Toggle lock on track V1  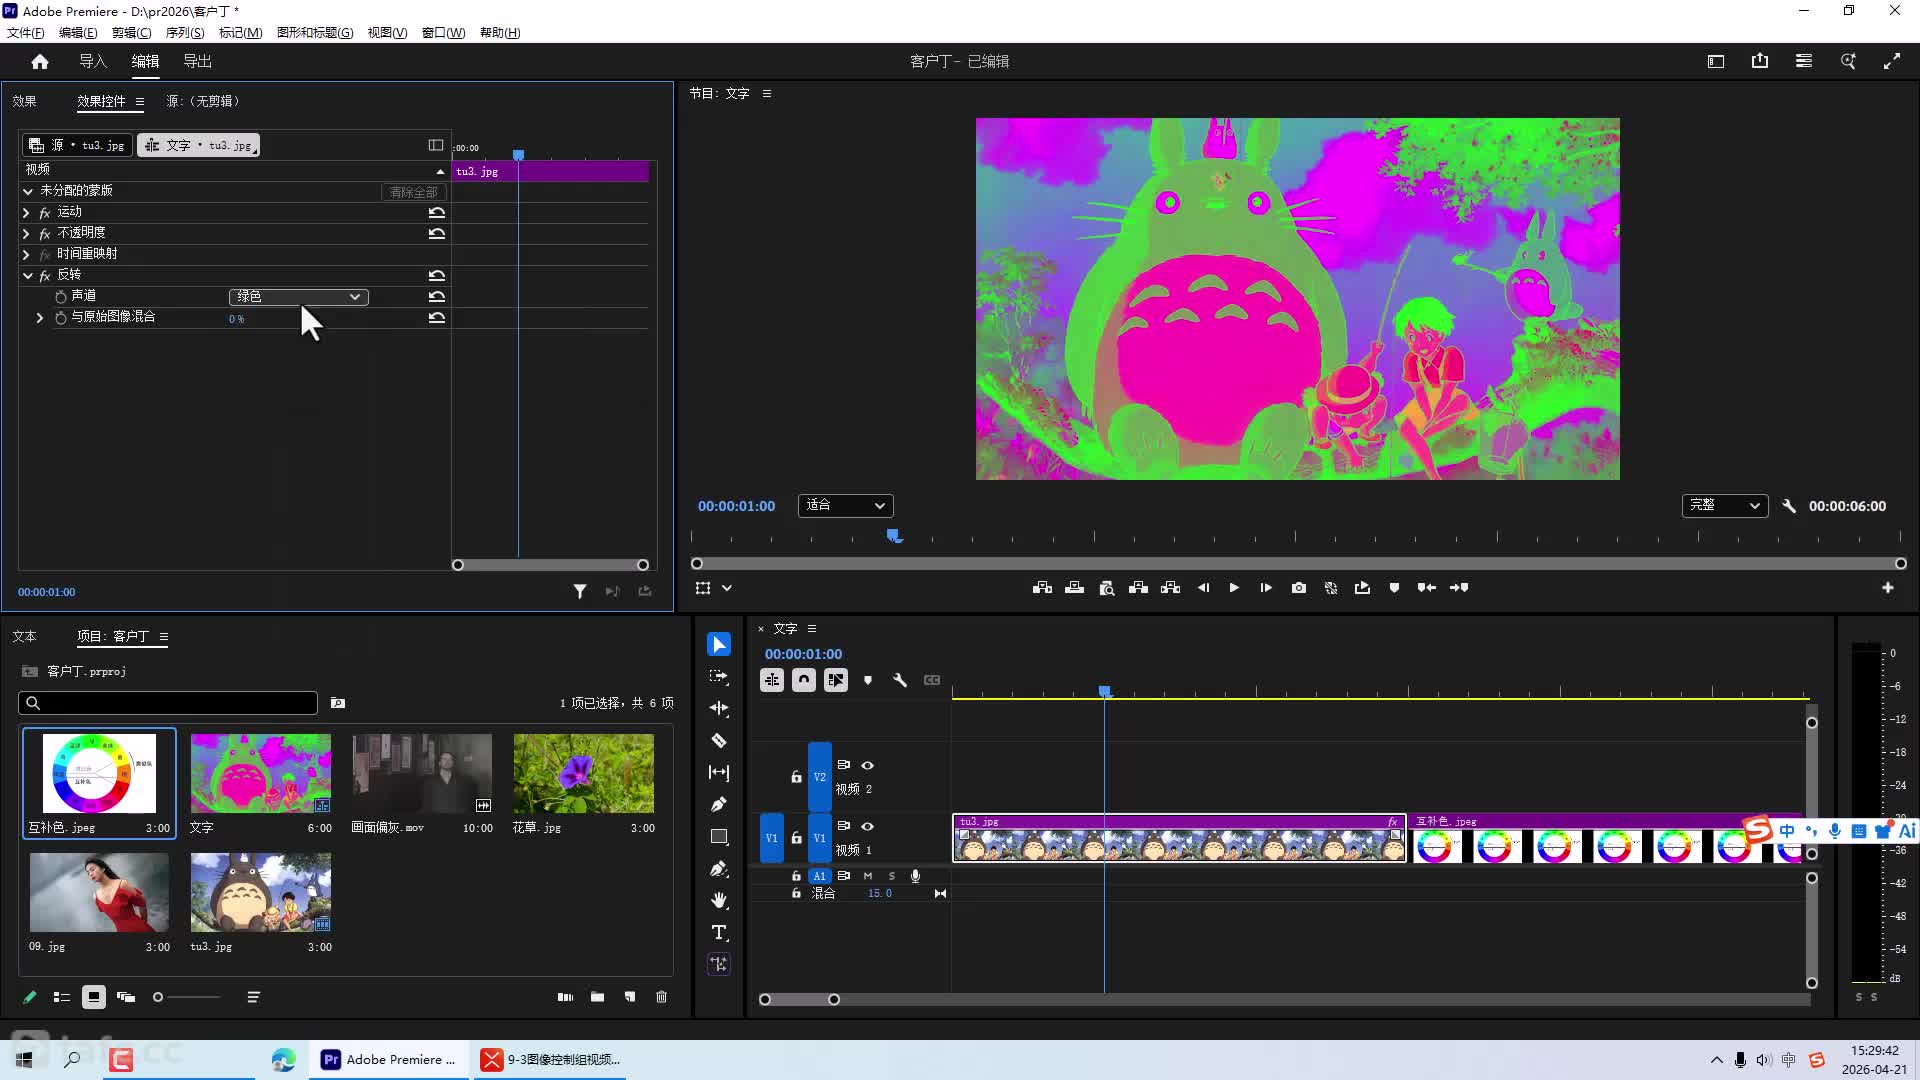[x=796, y=838]
